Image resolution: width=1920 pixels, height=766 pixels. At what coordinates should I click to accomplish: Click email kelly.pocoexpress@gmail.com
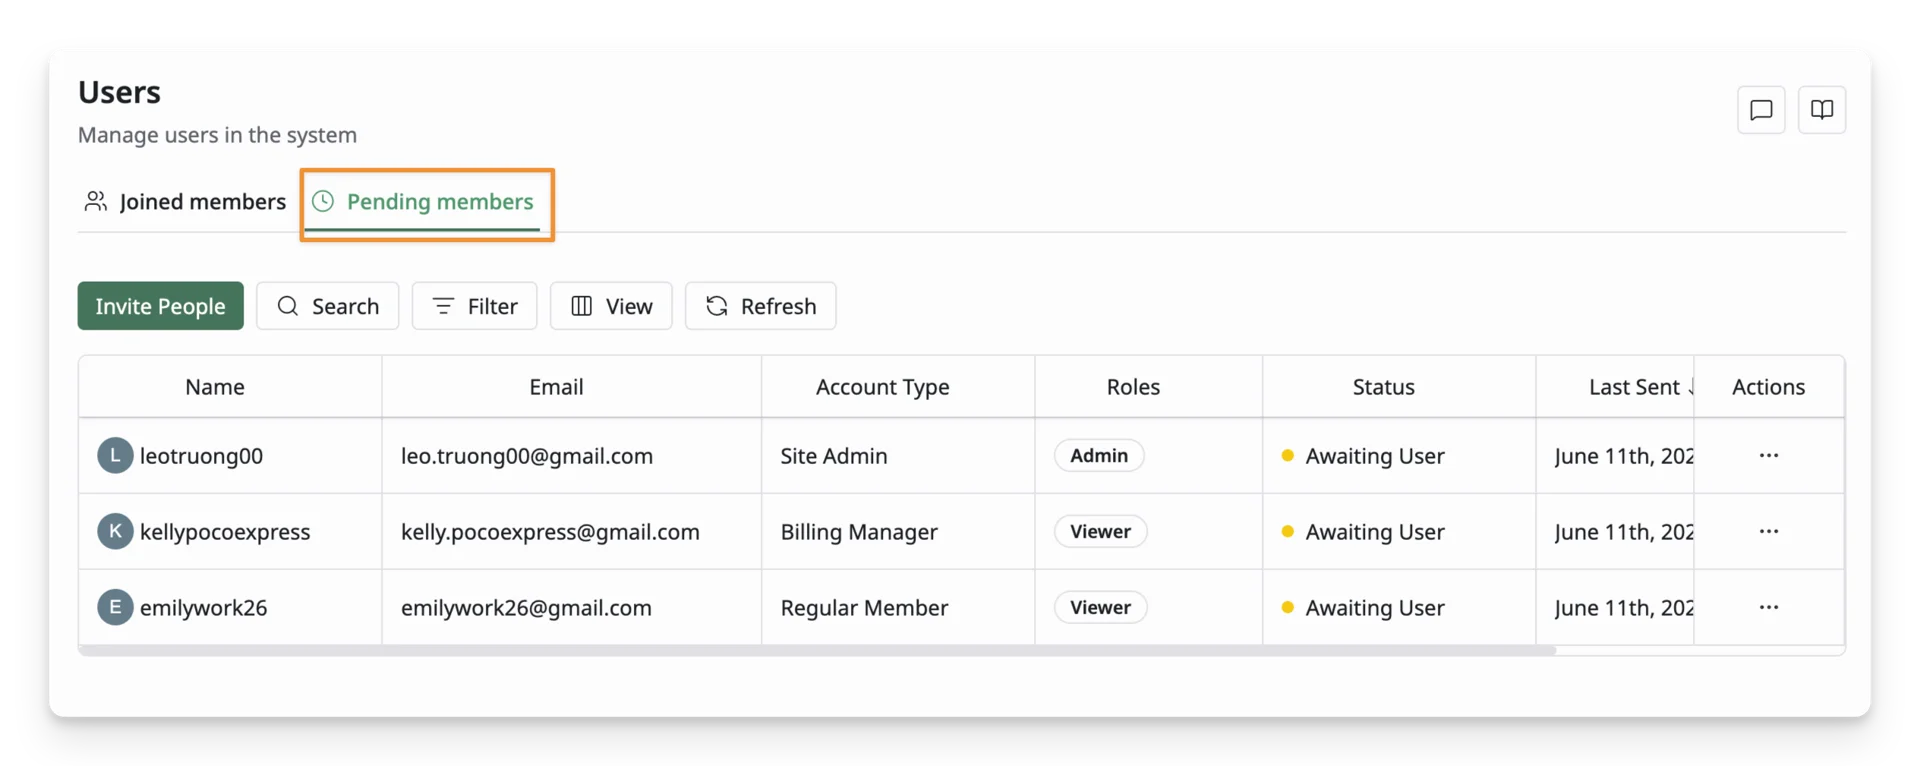coord(550,532)
